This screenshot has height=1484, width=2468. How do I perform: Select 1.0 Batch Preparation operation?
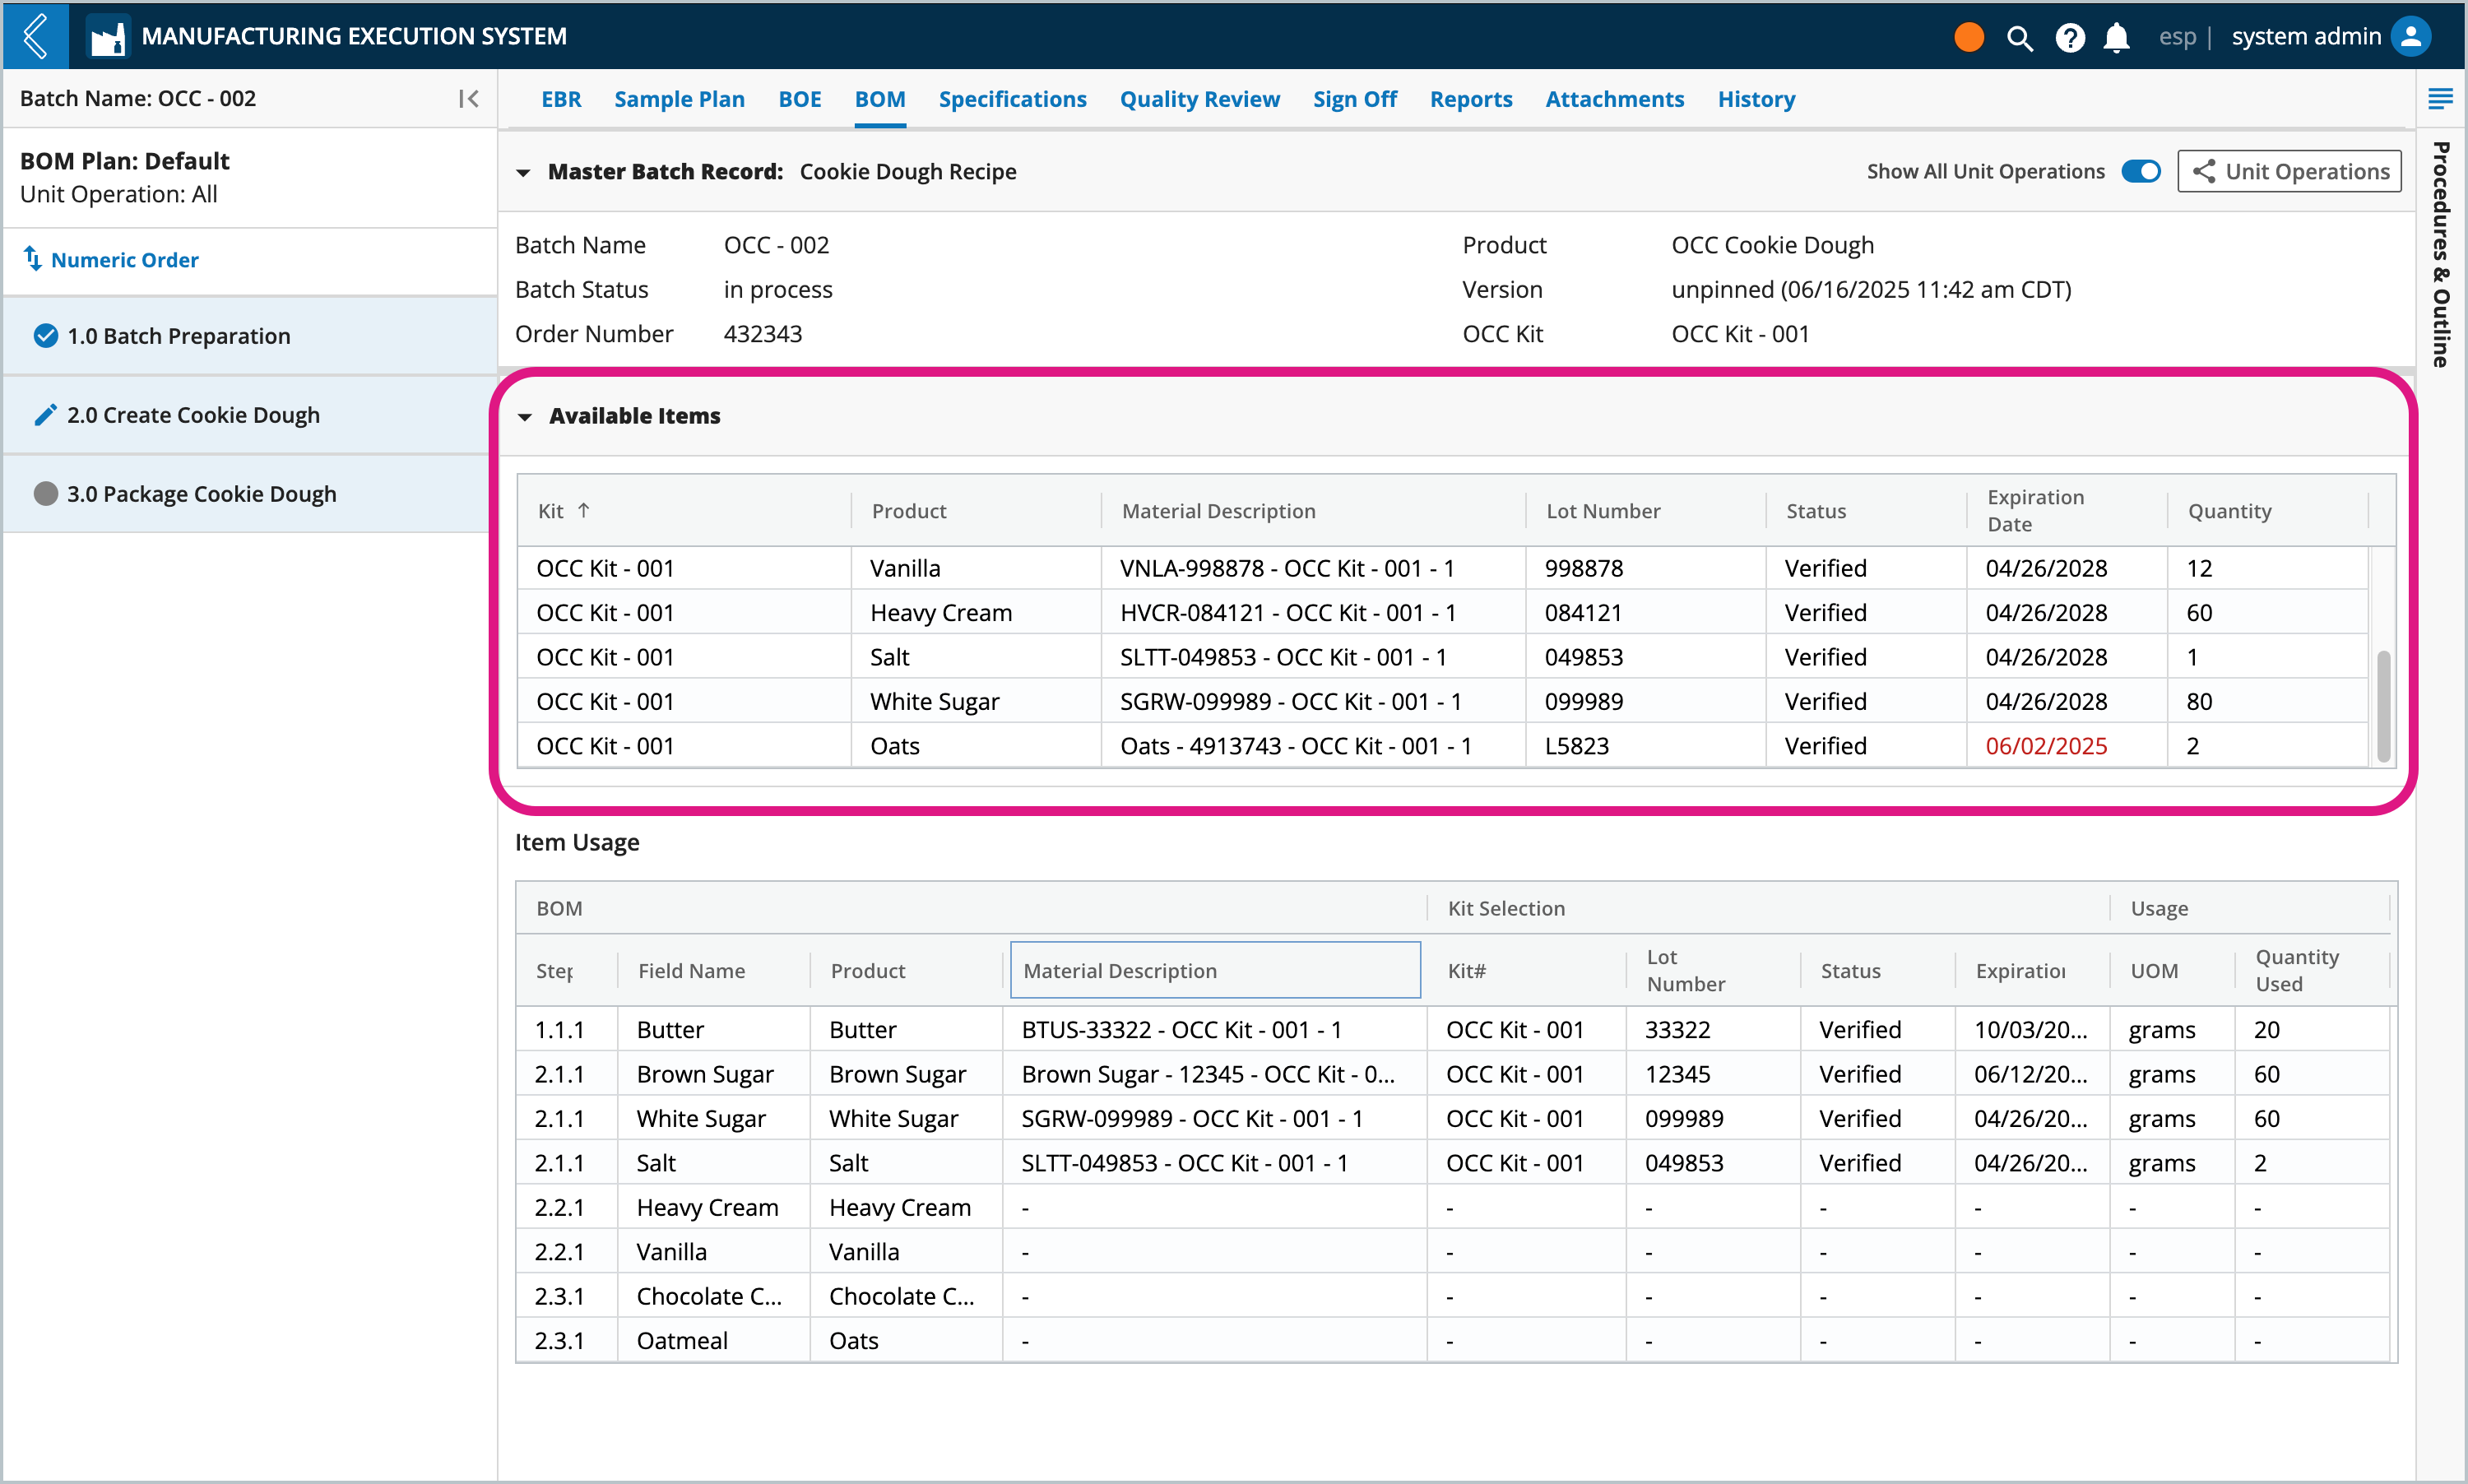click(250, 336)
